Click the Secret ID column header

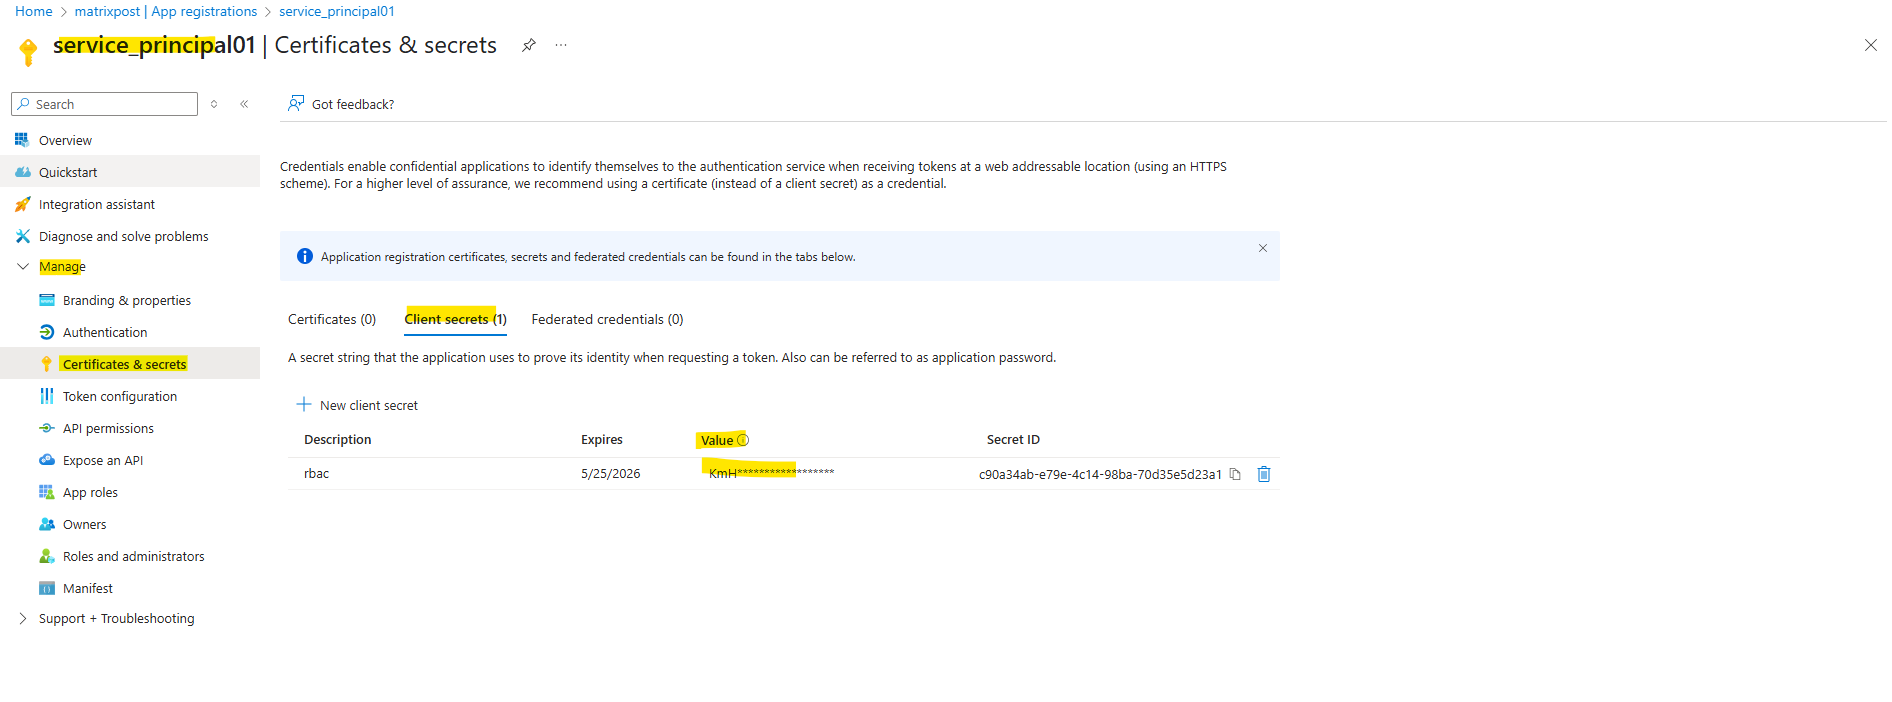point(1013,439)
